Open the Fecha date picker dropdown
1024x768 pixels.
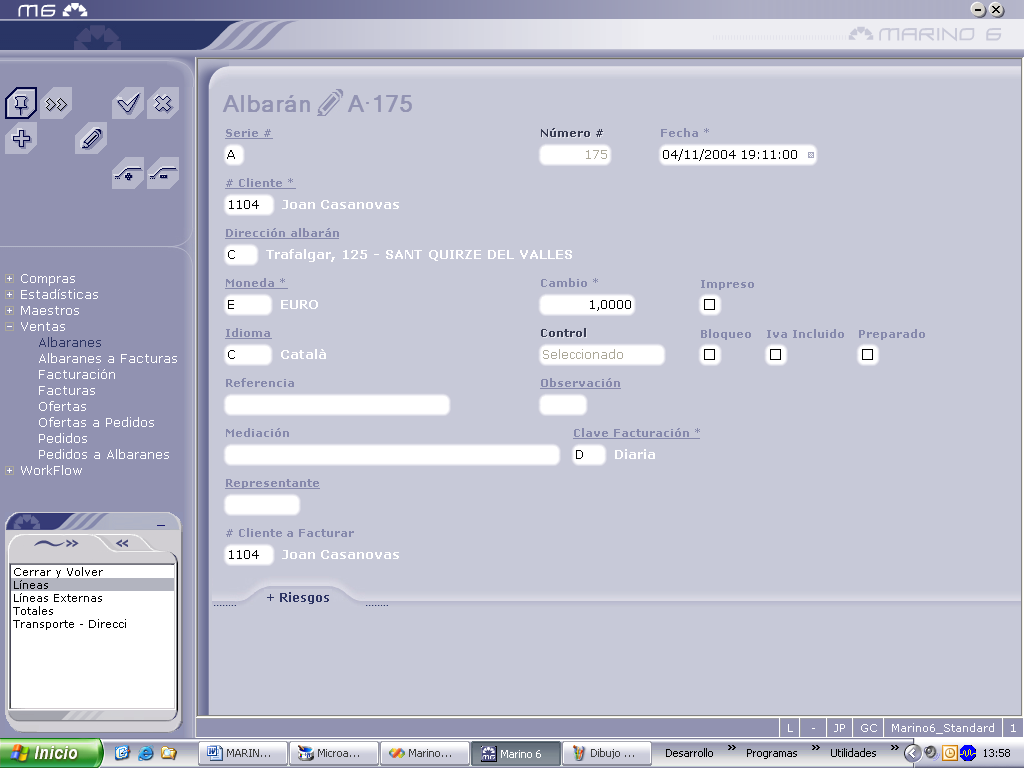click(810, 155)
